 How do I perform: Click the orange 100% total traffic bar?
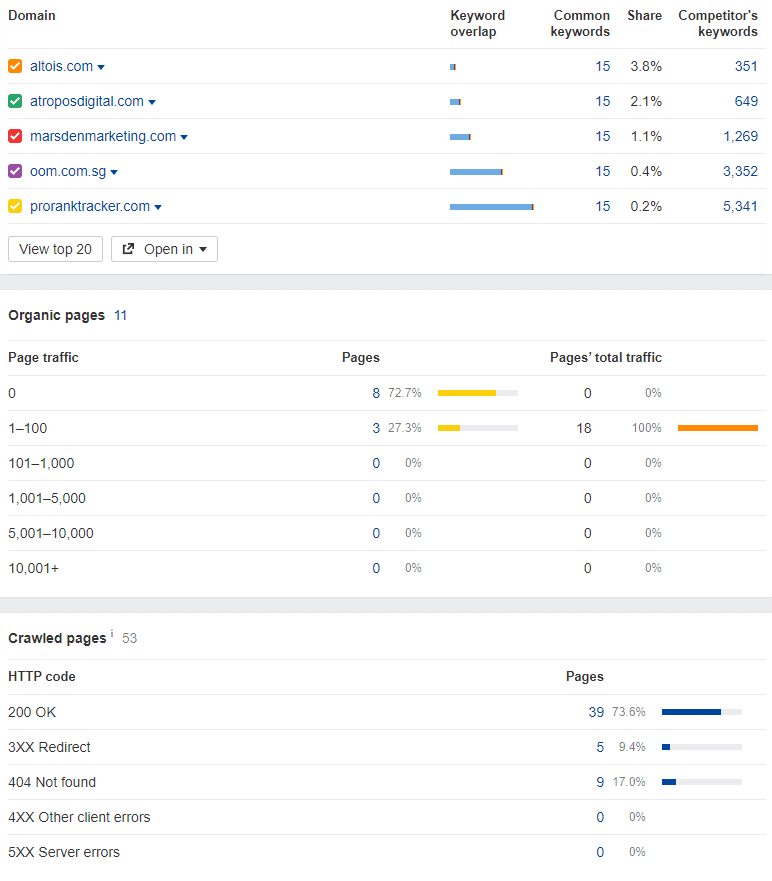(x=718, y=428)
